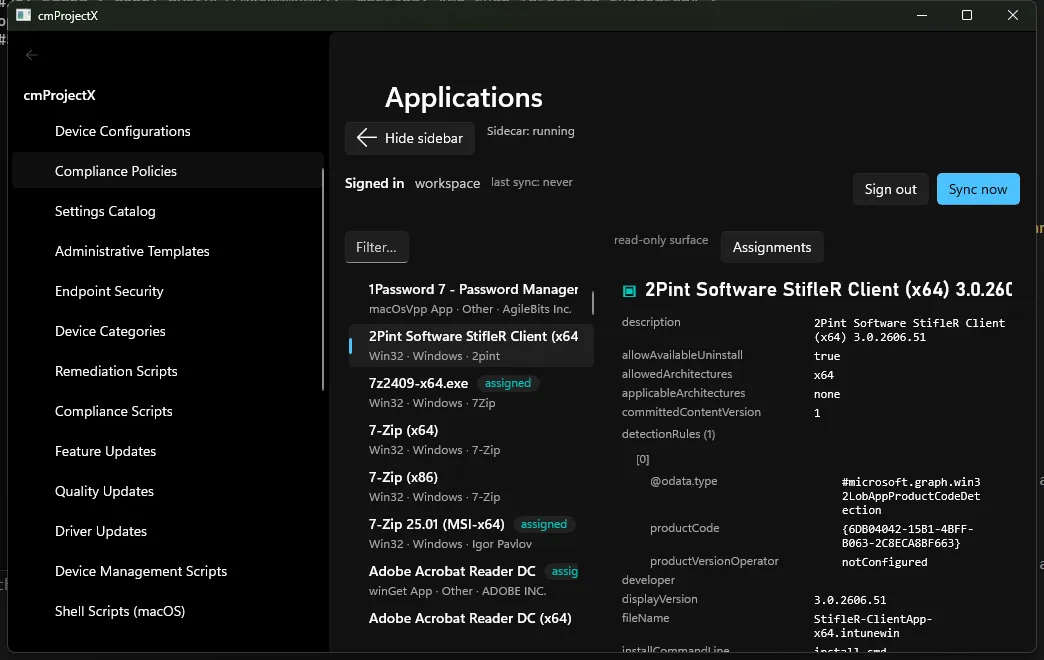Click the productCode GUID value
Viewport: 1044px width, 660px height.
coord(908,536)
